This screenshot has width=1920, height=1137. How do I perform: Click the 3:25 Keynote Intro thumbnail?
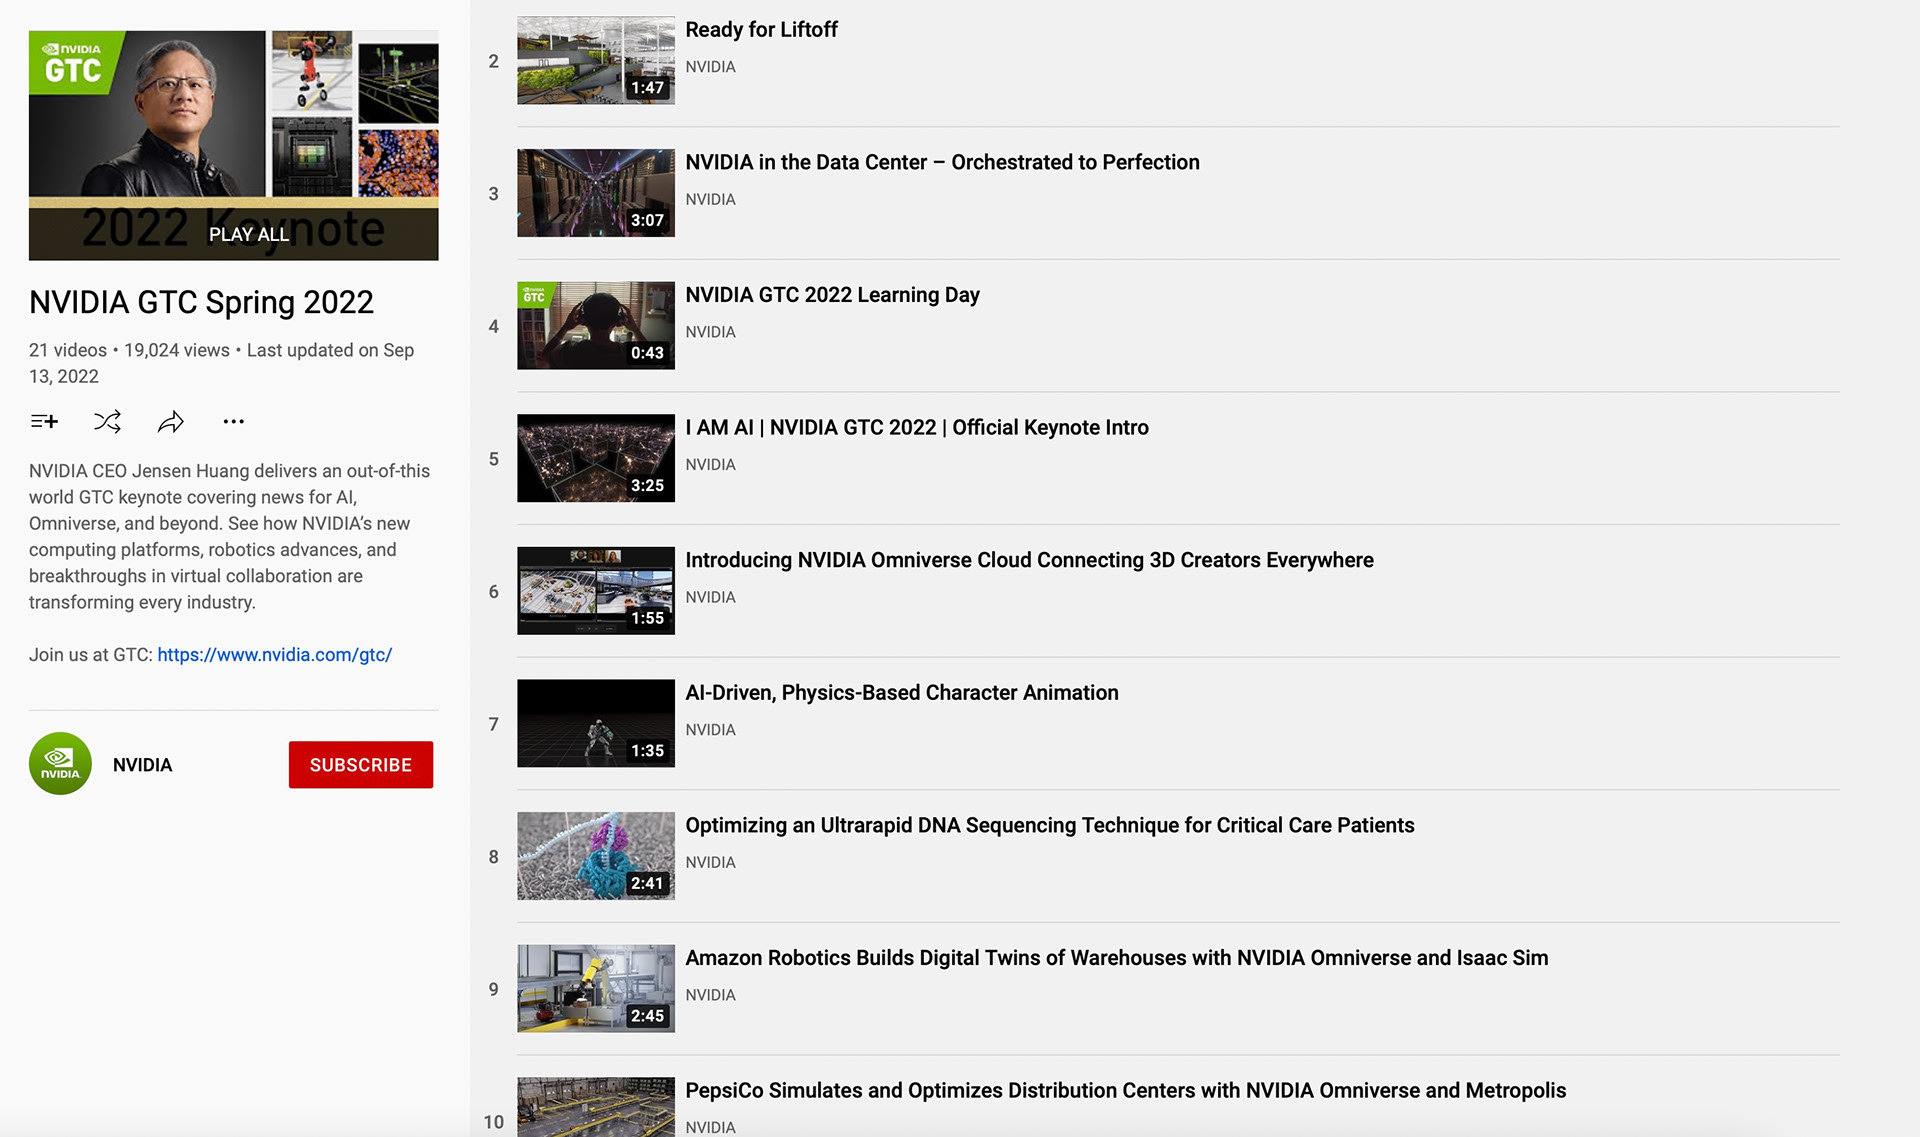coord(596,458)
